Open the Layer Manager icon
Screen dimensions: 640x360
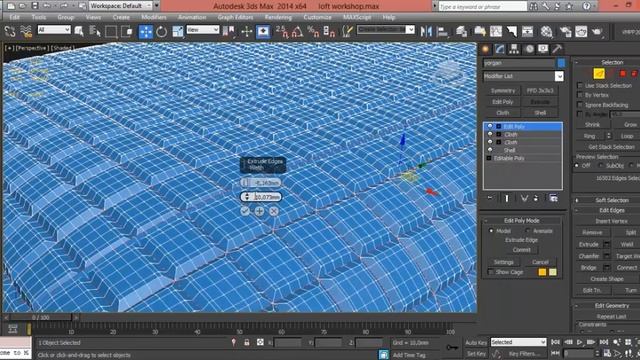461,31
